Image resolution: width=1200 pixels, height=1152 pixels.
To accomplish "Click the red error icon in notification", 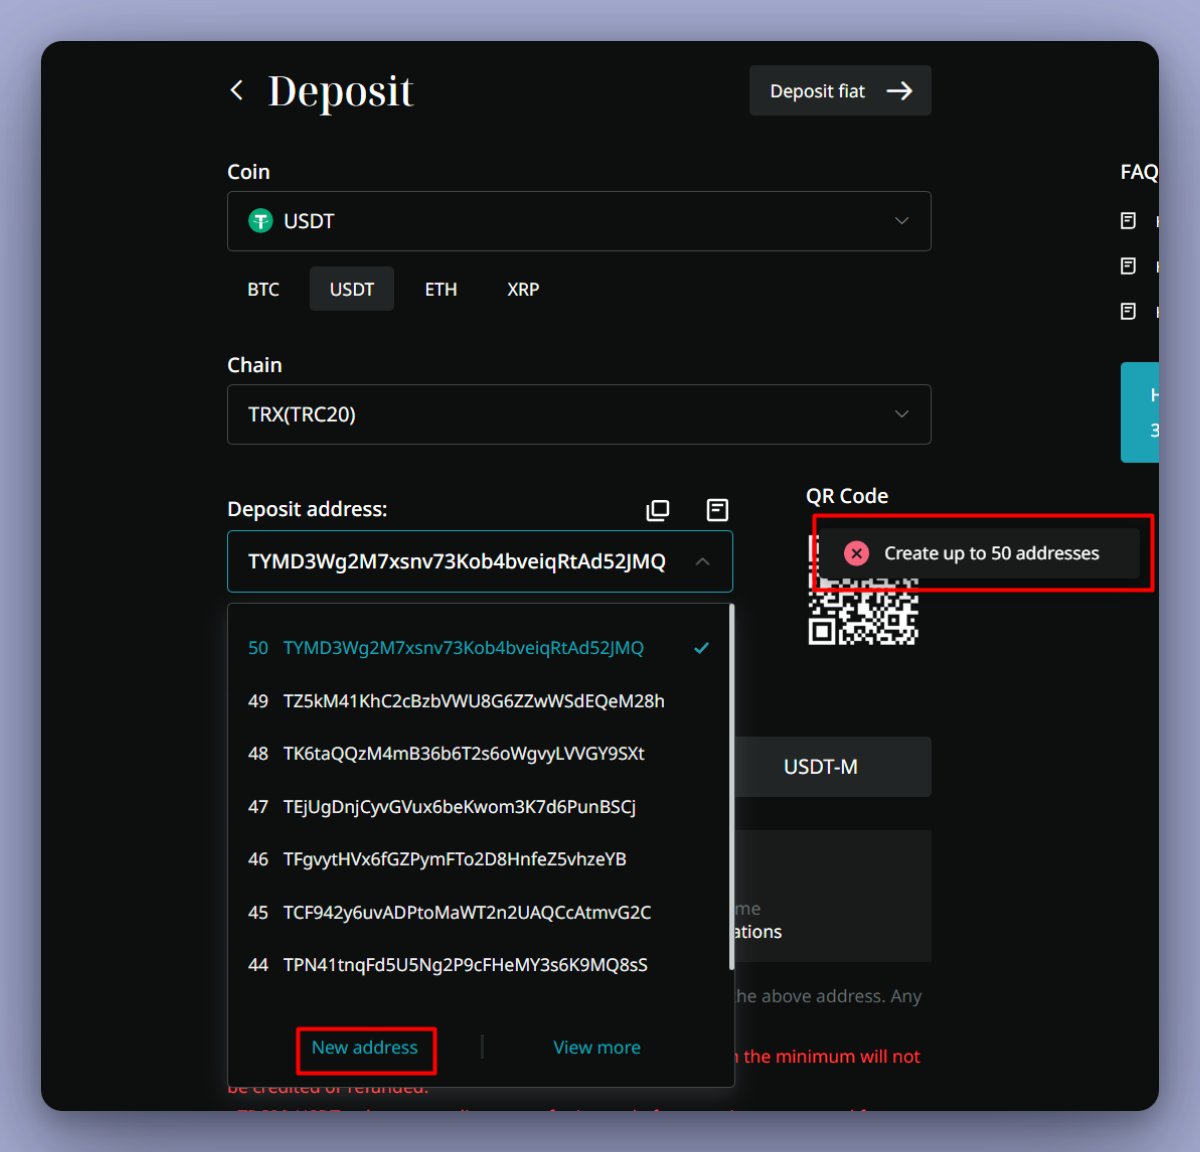I will (857, 554).
